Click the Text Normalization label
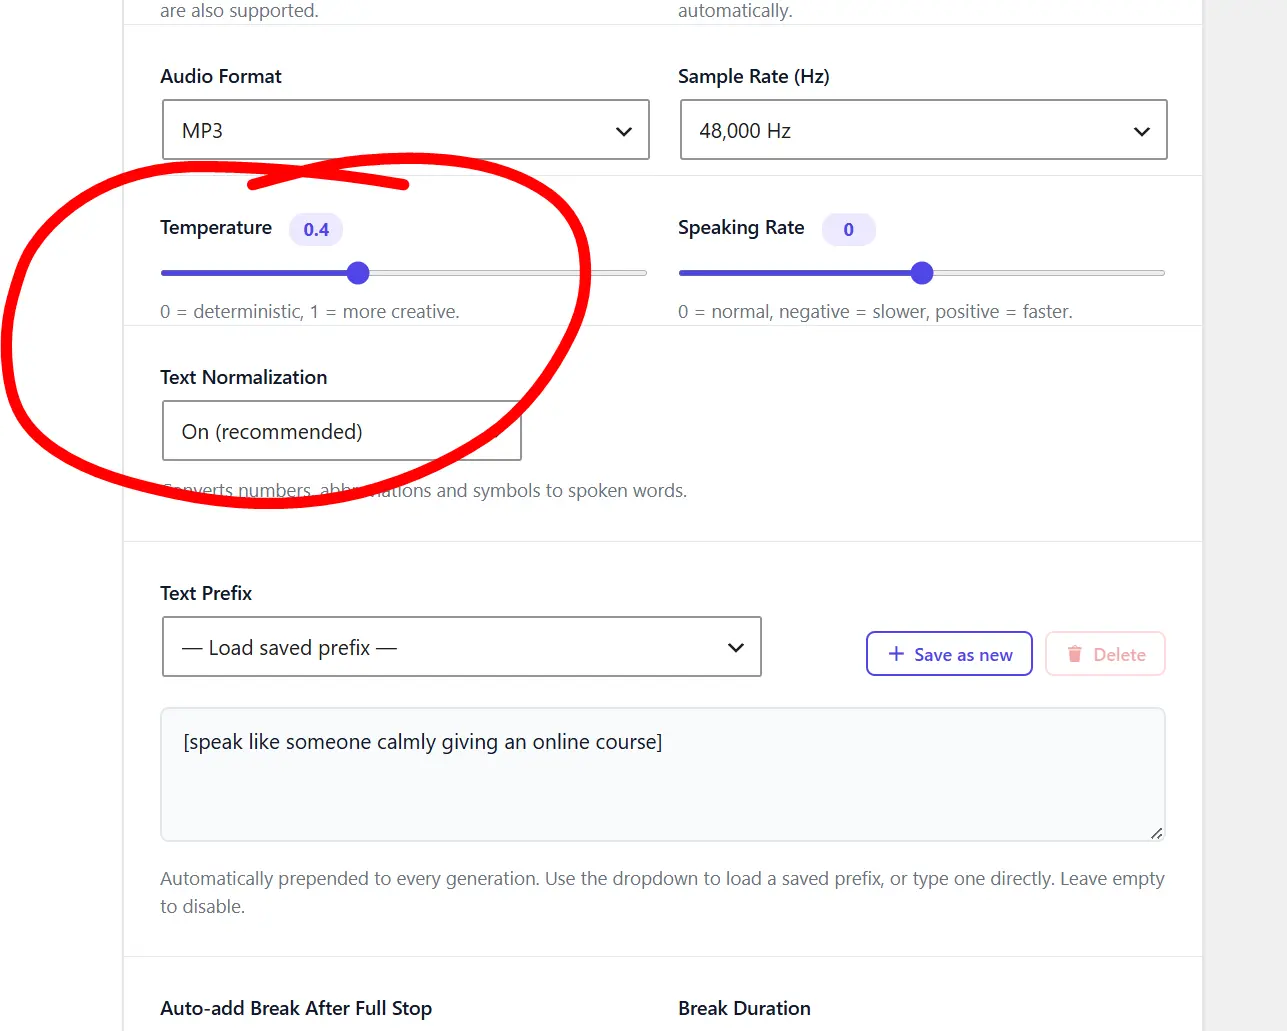 244,377
